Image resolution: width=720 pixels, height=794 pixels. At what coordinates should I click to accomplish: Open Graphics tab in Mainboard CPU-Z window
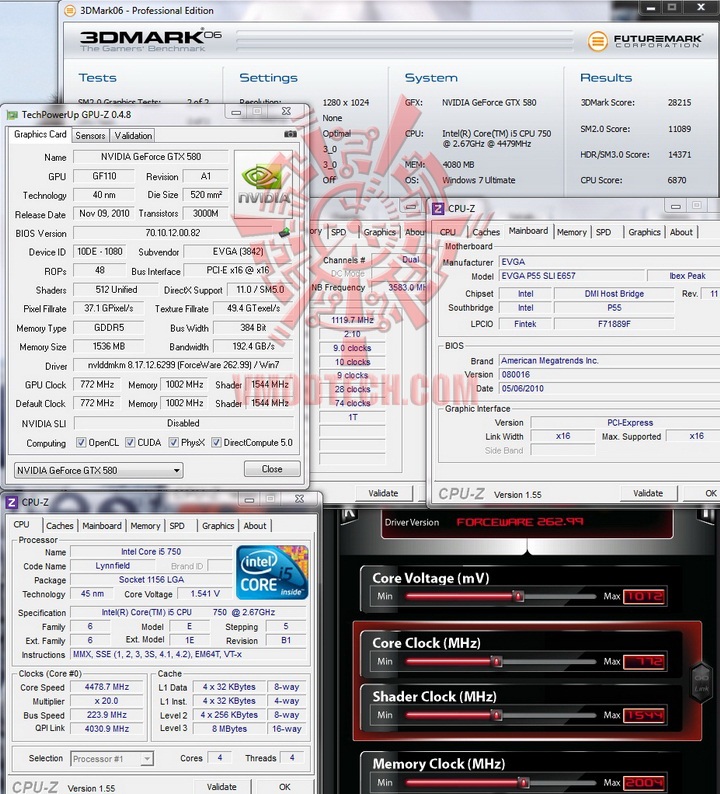644,232
